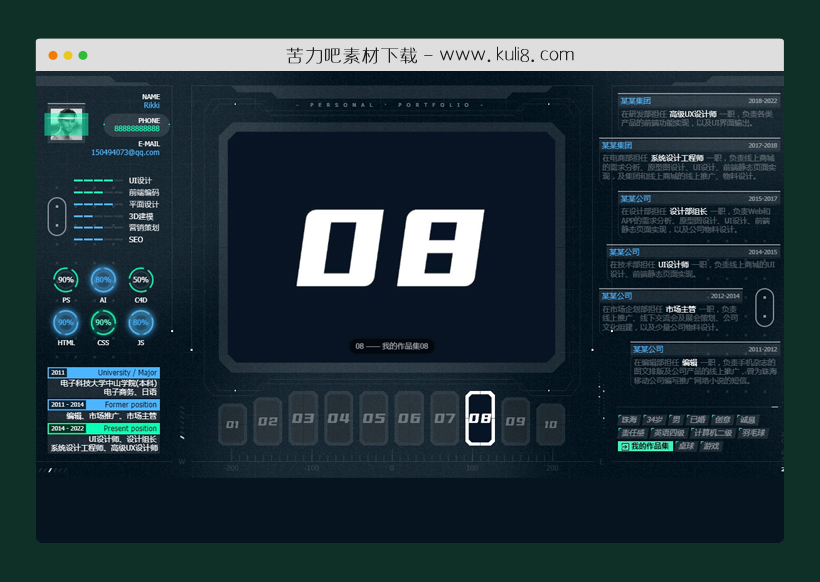Switch to portfolio item 10
Viewport: 820px width, 582px height.
click(x=550, y=424)
